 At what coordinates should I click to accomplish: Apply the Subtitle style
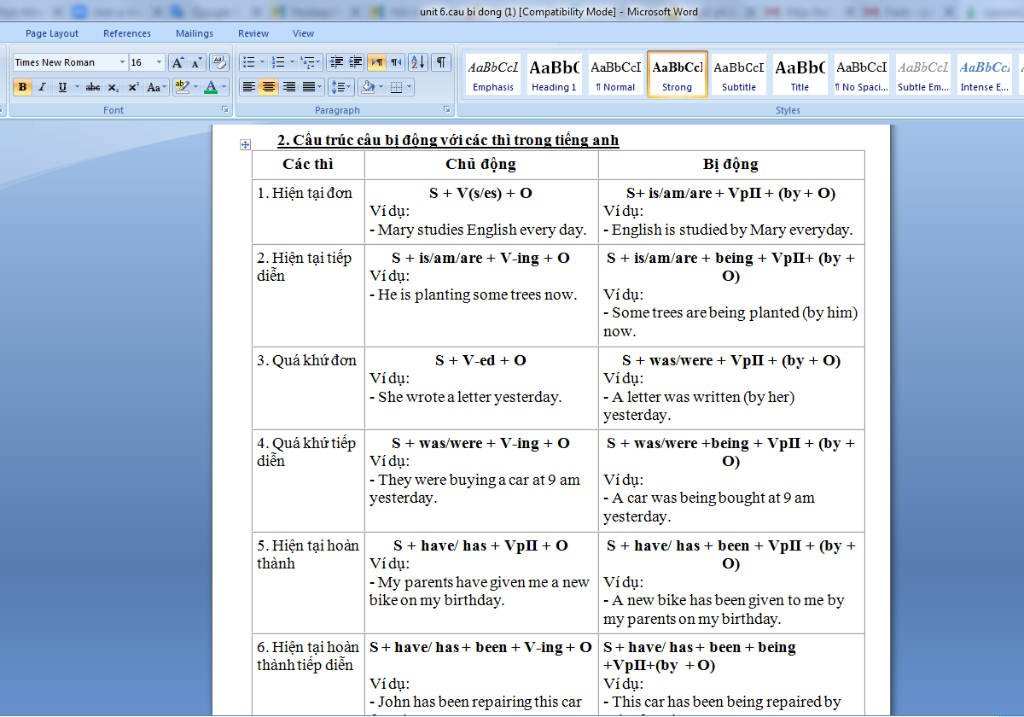pos(739,75)
